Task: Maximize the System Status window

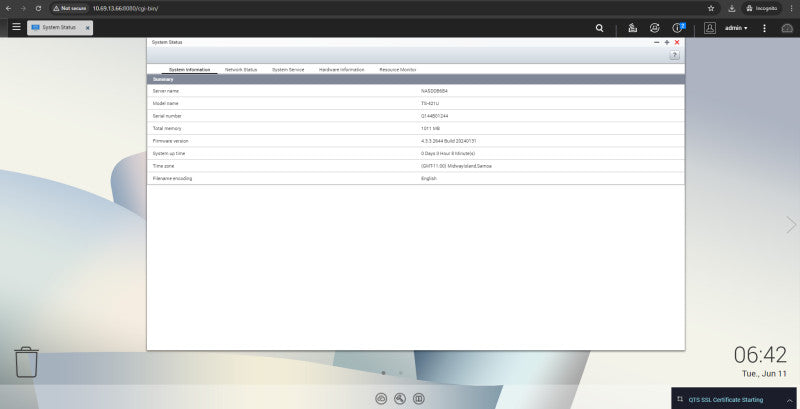Action: (667, 42)
